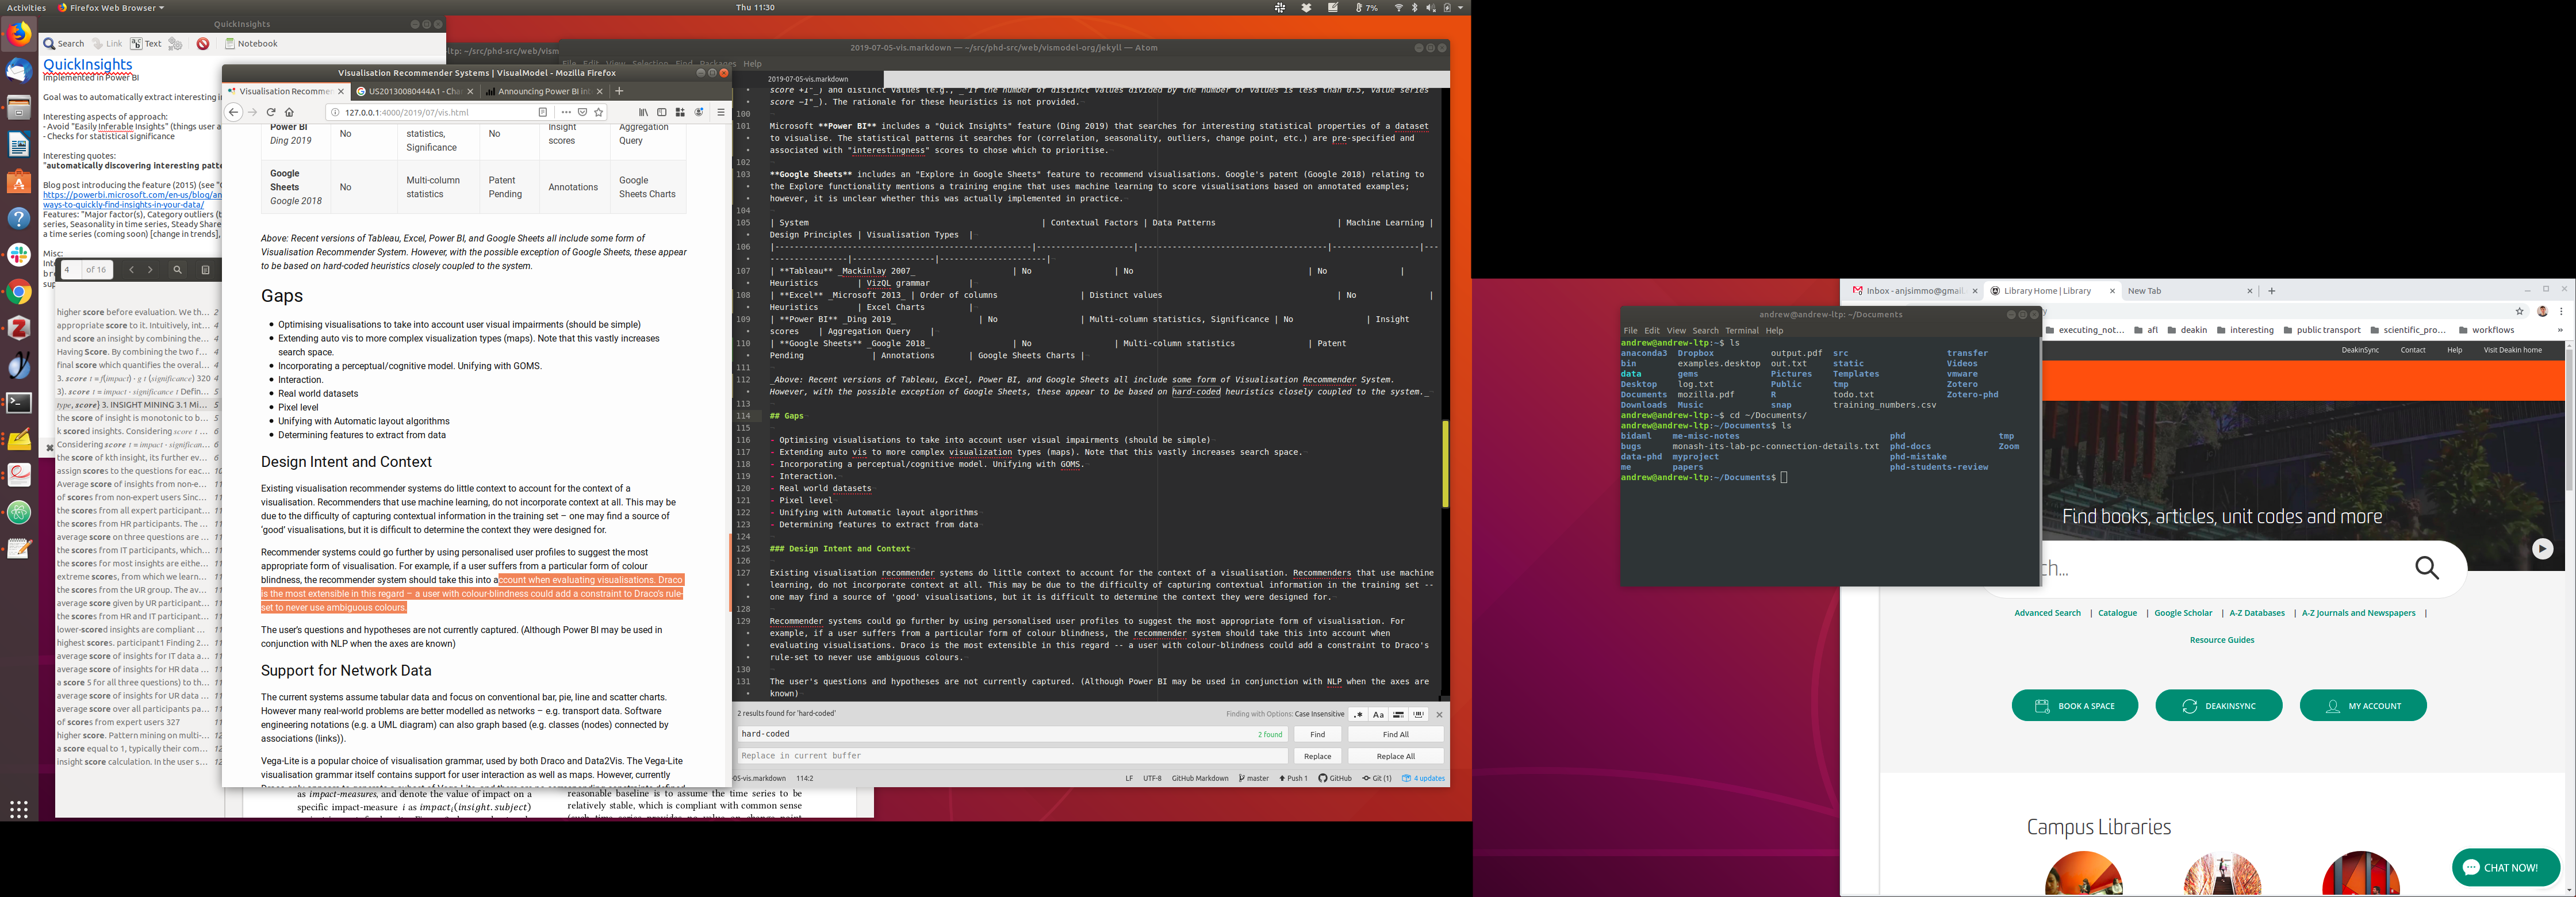This screenshot has height=897, width=2576.
Task: Toggle match case Aa button
Action: [x=1378, y=715]
